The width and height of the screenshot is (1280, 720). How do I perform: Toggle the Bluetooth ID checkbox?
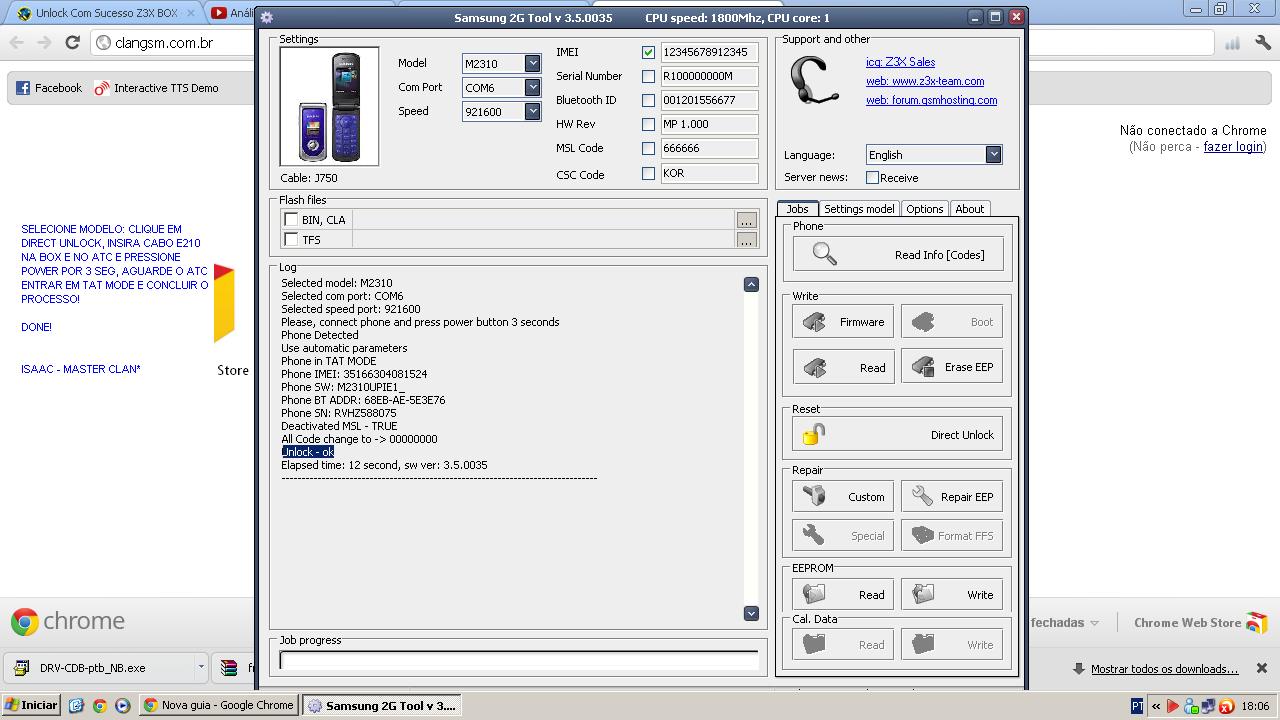[x=648, y=100]
